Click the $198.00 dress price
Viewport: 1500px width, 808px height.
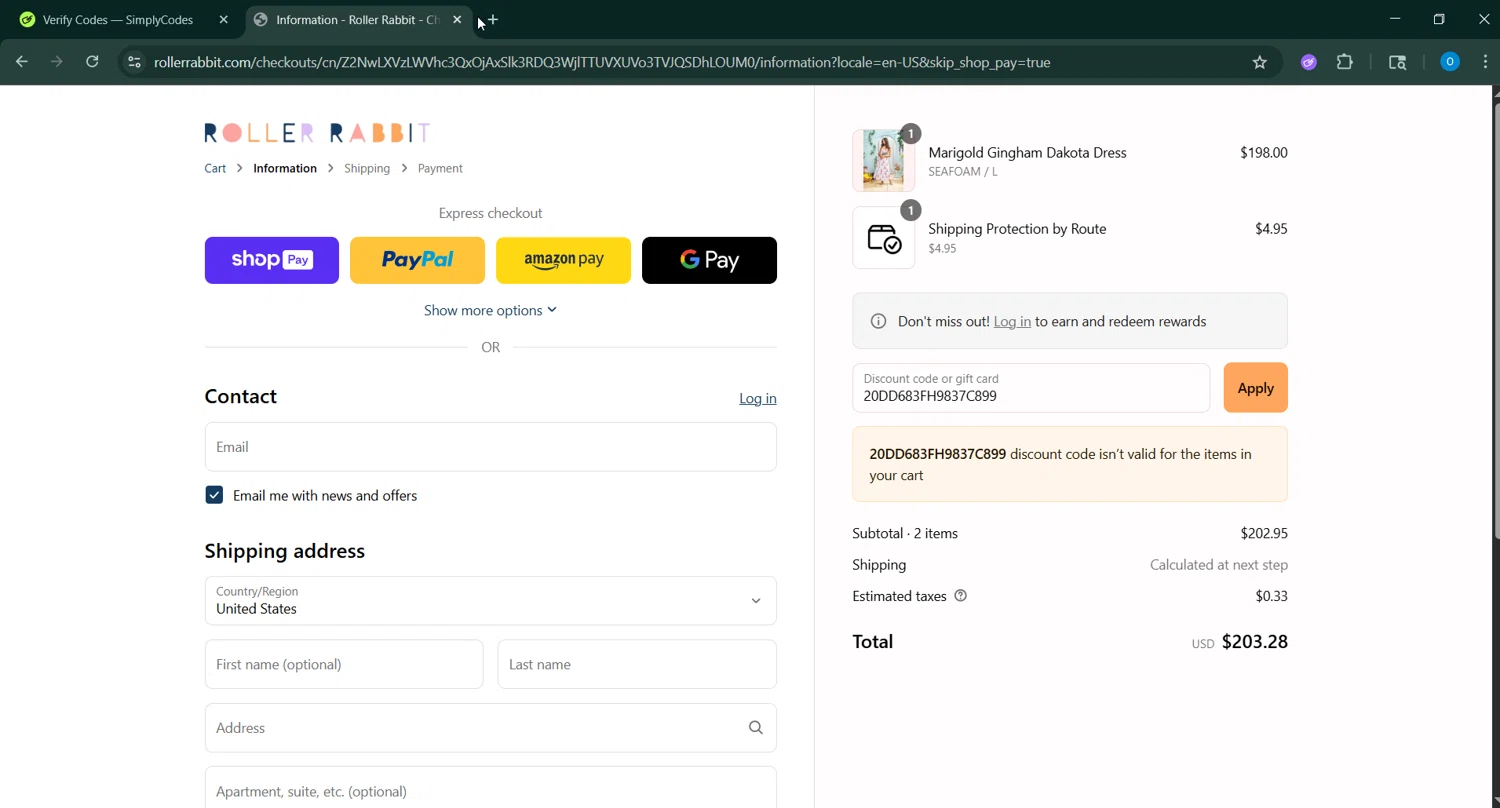[x=1264, y=153]
